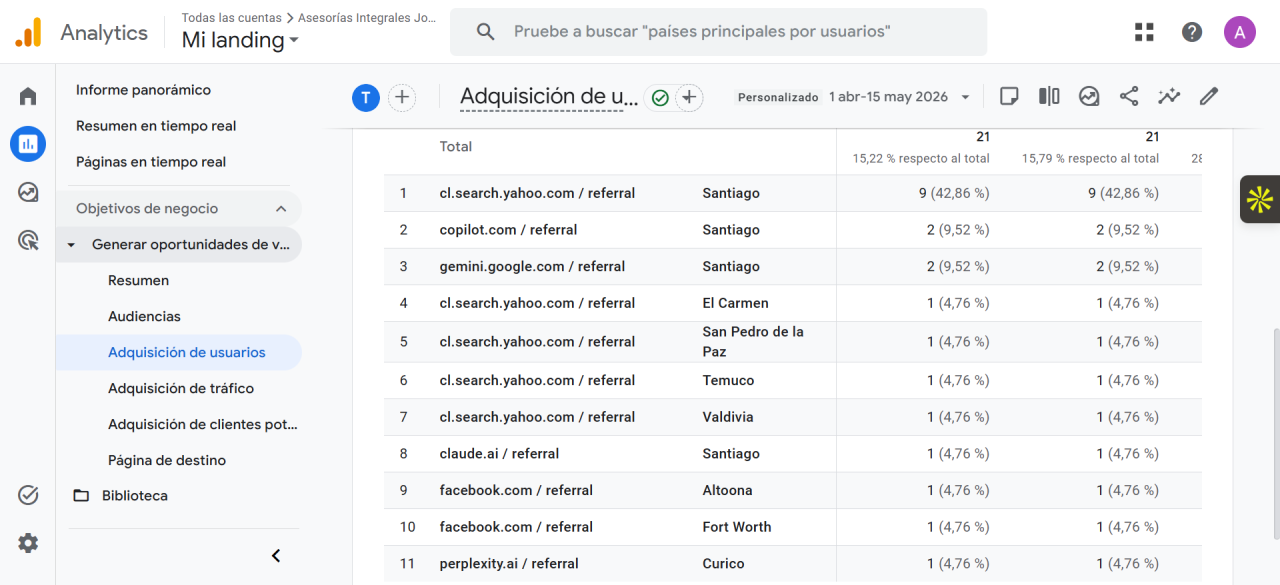Screen dimensions: 1280x585
Task: Click plus icon next to report title
Action: click(x=689, y=97)
